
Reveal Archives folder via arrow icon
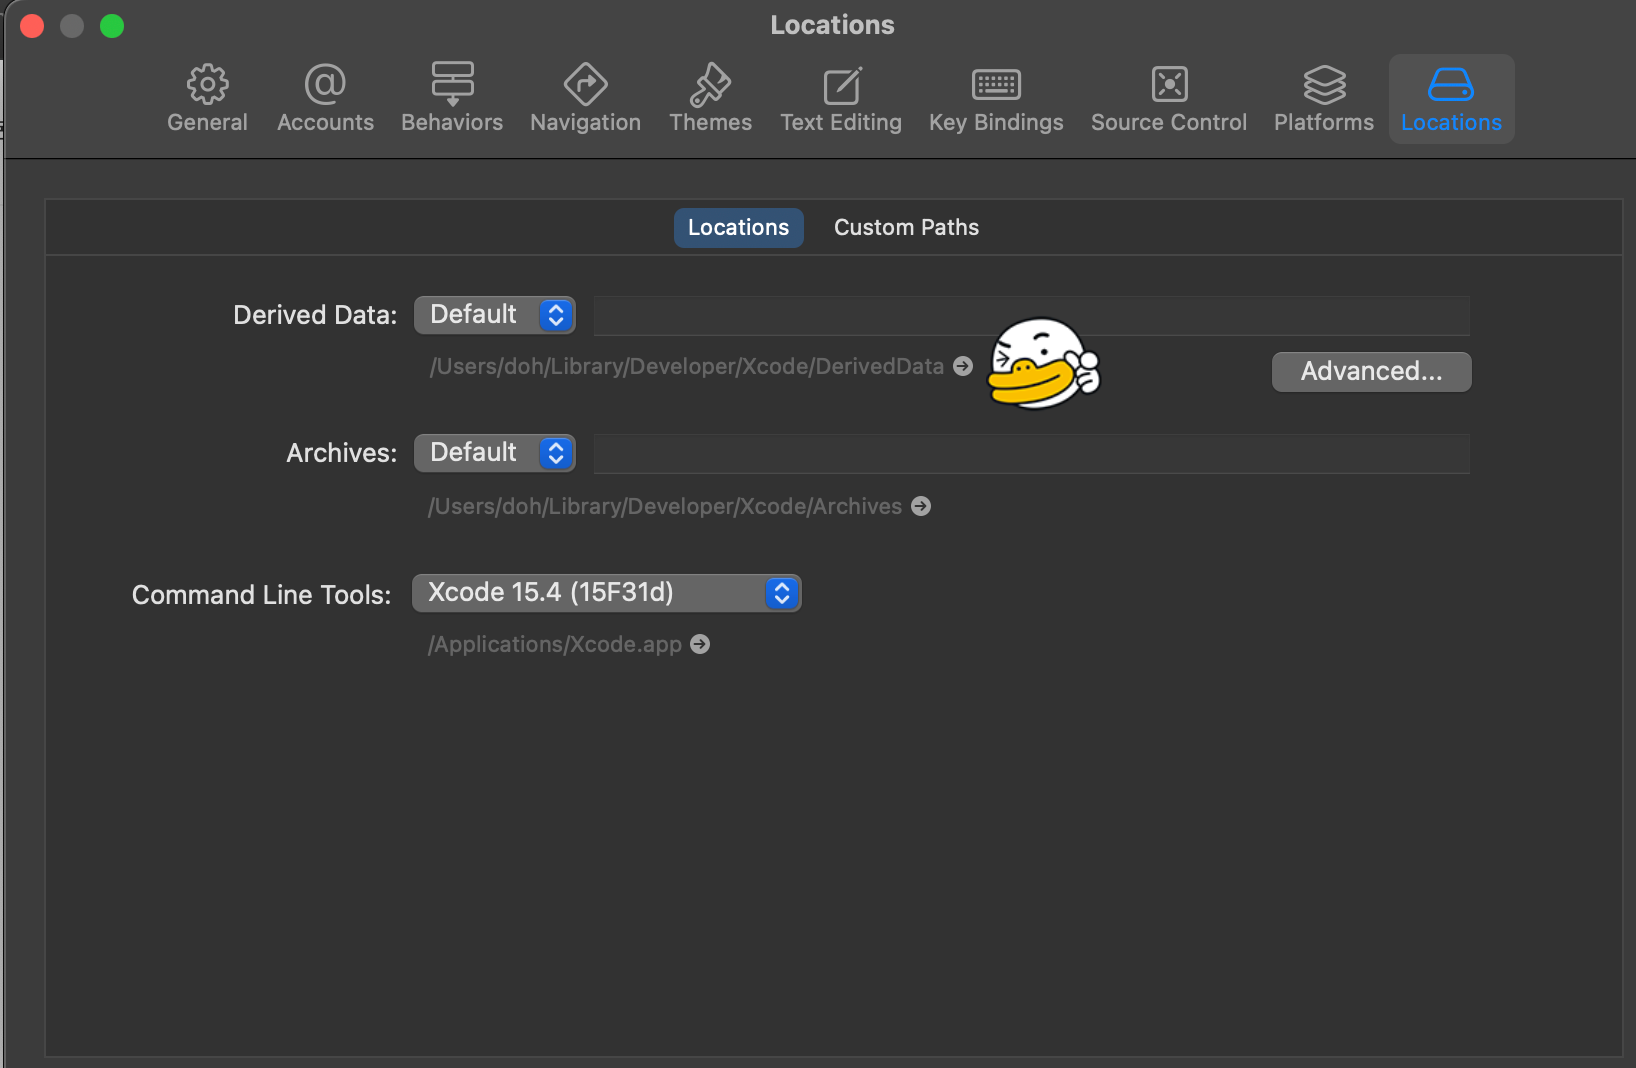921,506
